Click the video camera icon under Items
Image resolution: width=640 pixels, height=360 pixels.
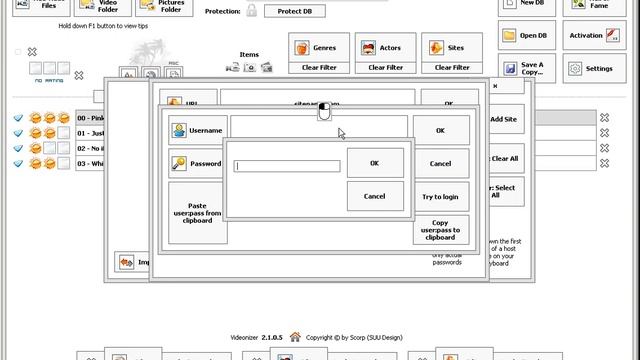click(233, 67)
